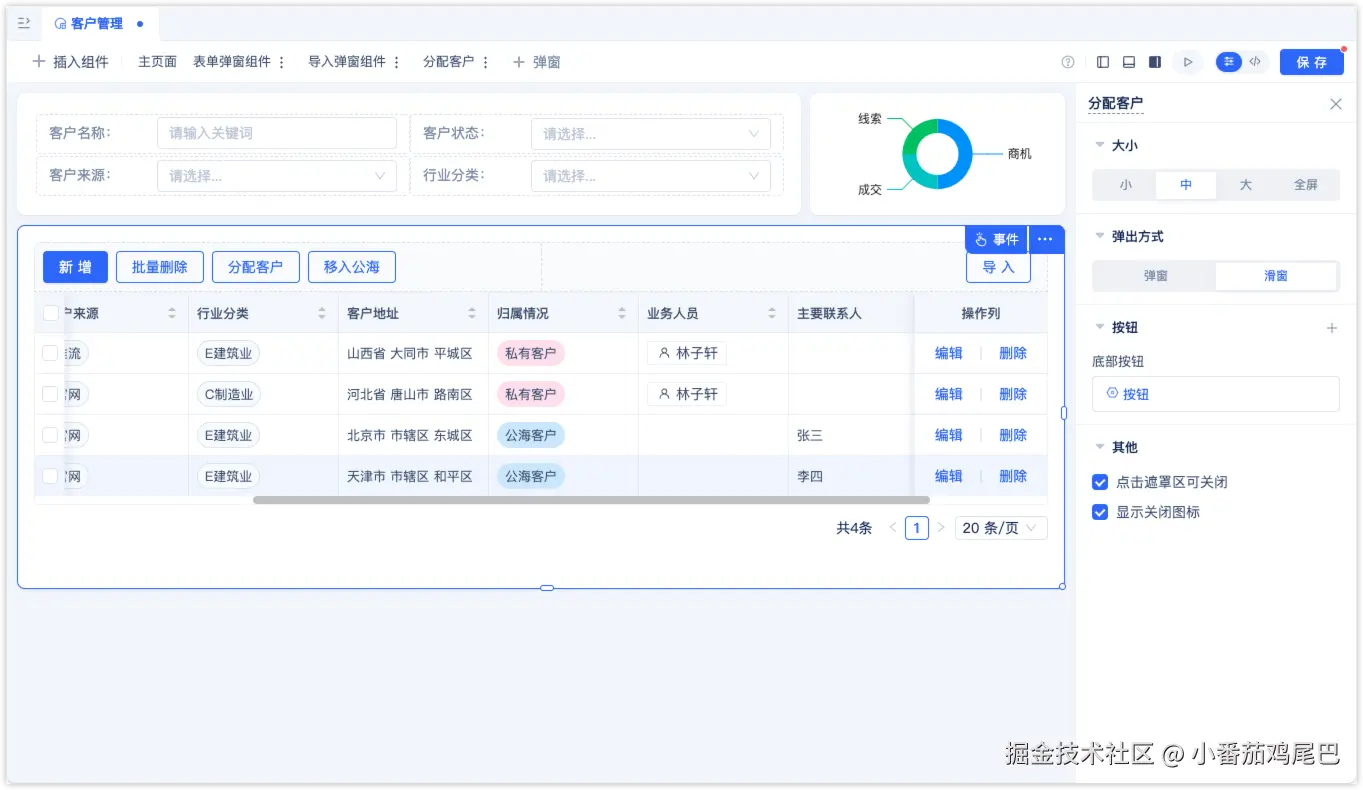Switch to the 导入弹窗组件 tab
This screenshot has width=1363, height=790.
[347, 62]
